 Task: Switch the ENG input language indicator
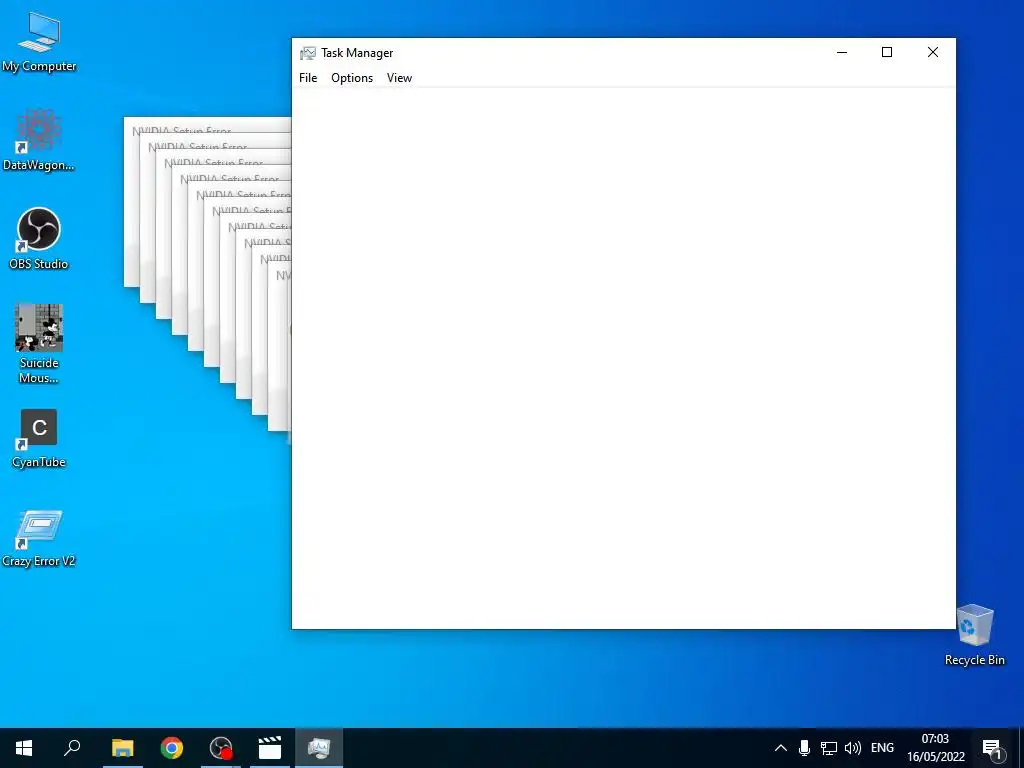[882, 748]
